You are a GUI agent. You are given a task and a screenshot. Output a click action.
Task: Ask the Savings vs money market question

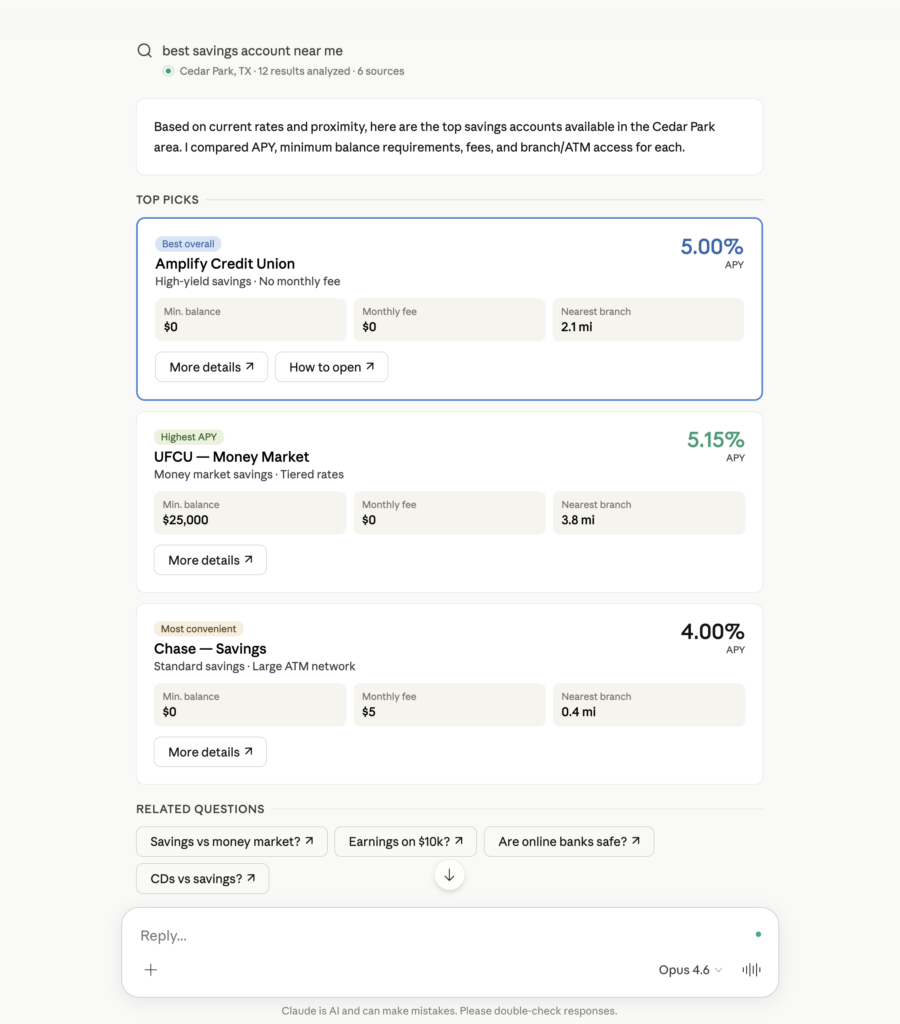232,842
